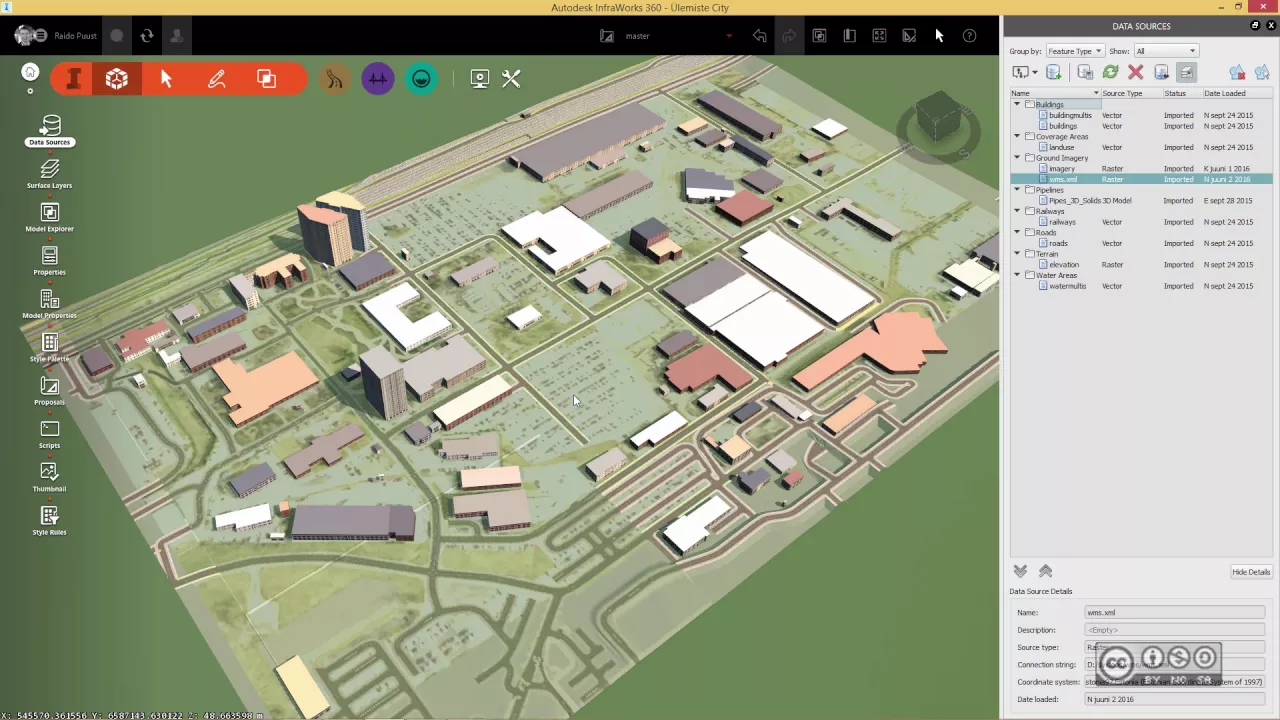Open the teal drainage design tools icon
The image size is (1280, 720).
click(421, 79)
